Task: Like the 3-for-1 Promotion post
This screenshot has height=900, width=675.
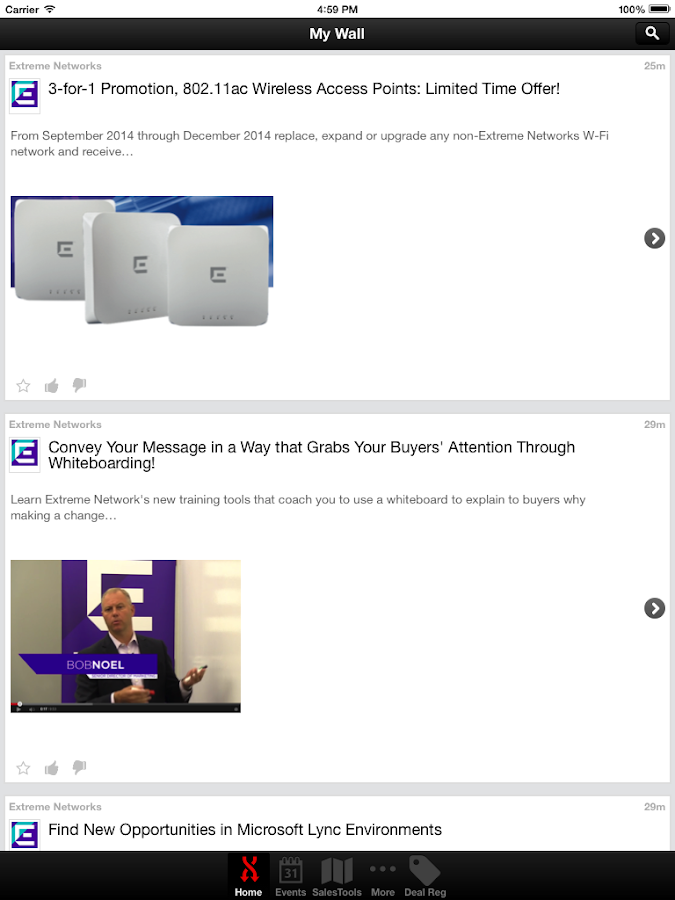Action: tap(52, 386)
